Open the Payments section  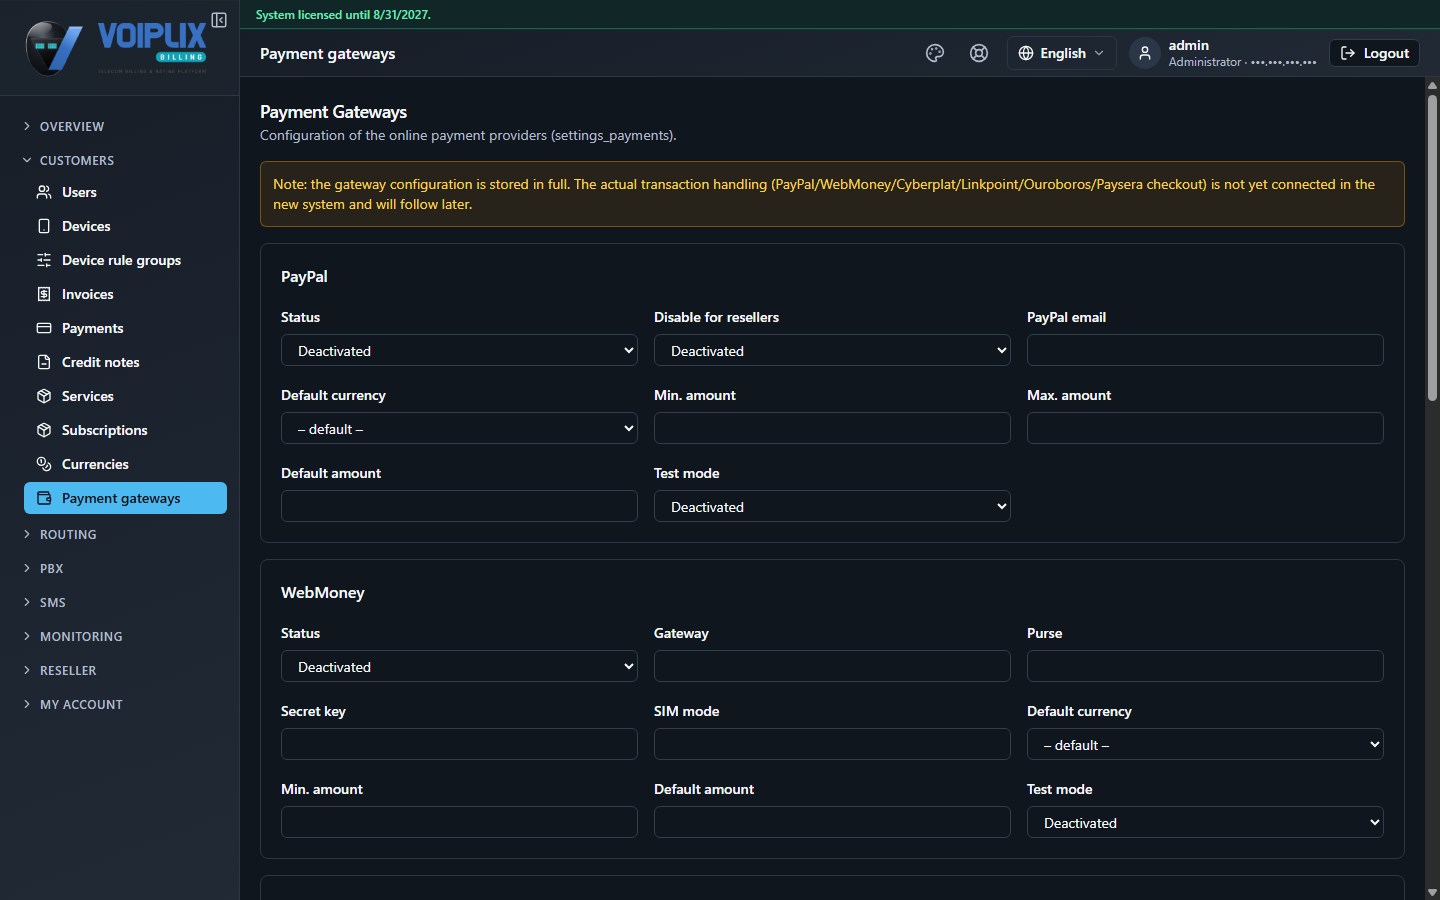[125, 328]
